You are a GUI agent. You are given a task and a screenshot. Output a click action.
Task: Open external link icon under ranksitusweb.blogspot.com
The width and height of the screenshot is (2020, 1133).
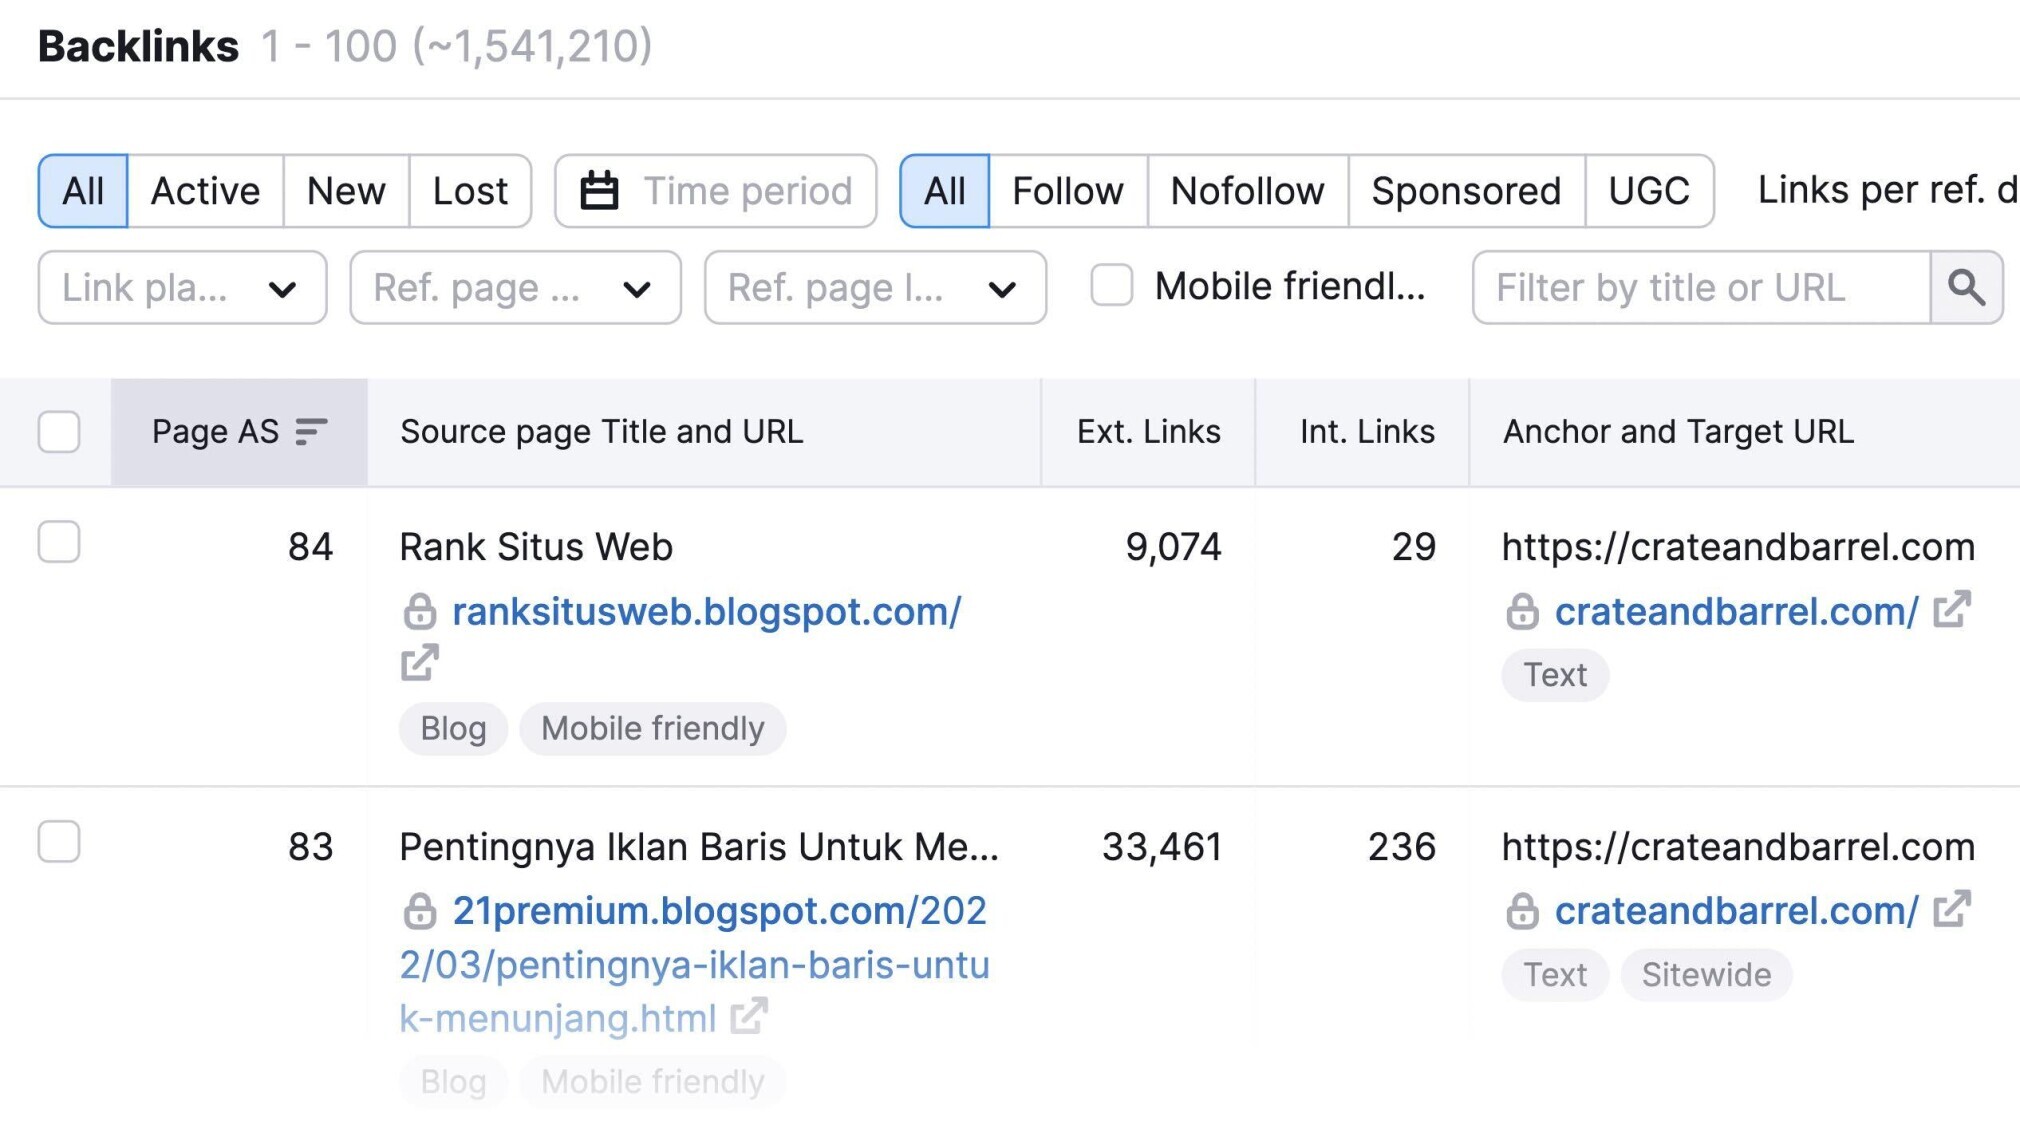[x=419, y=663]
